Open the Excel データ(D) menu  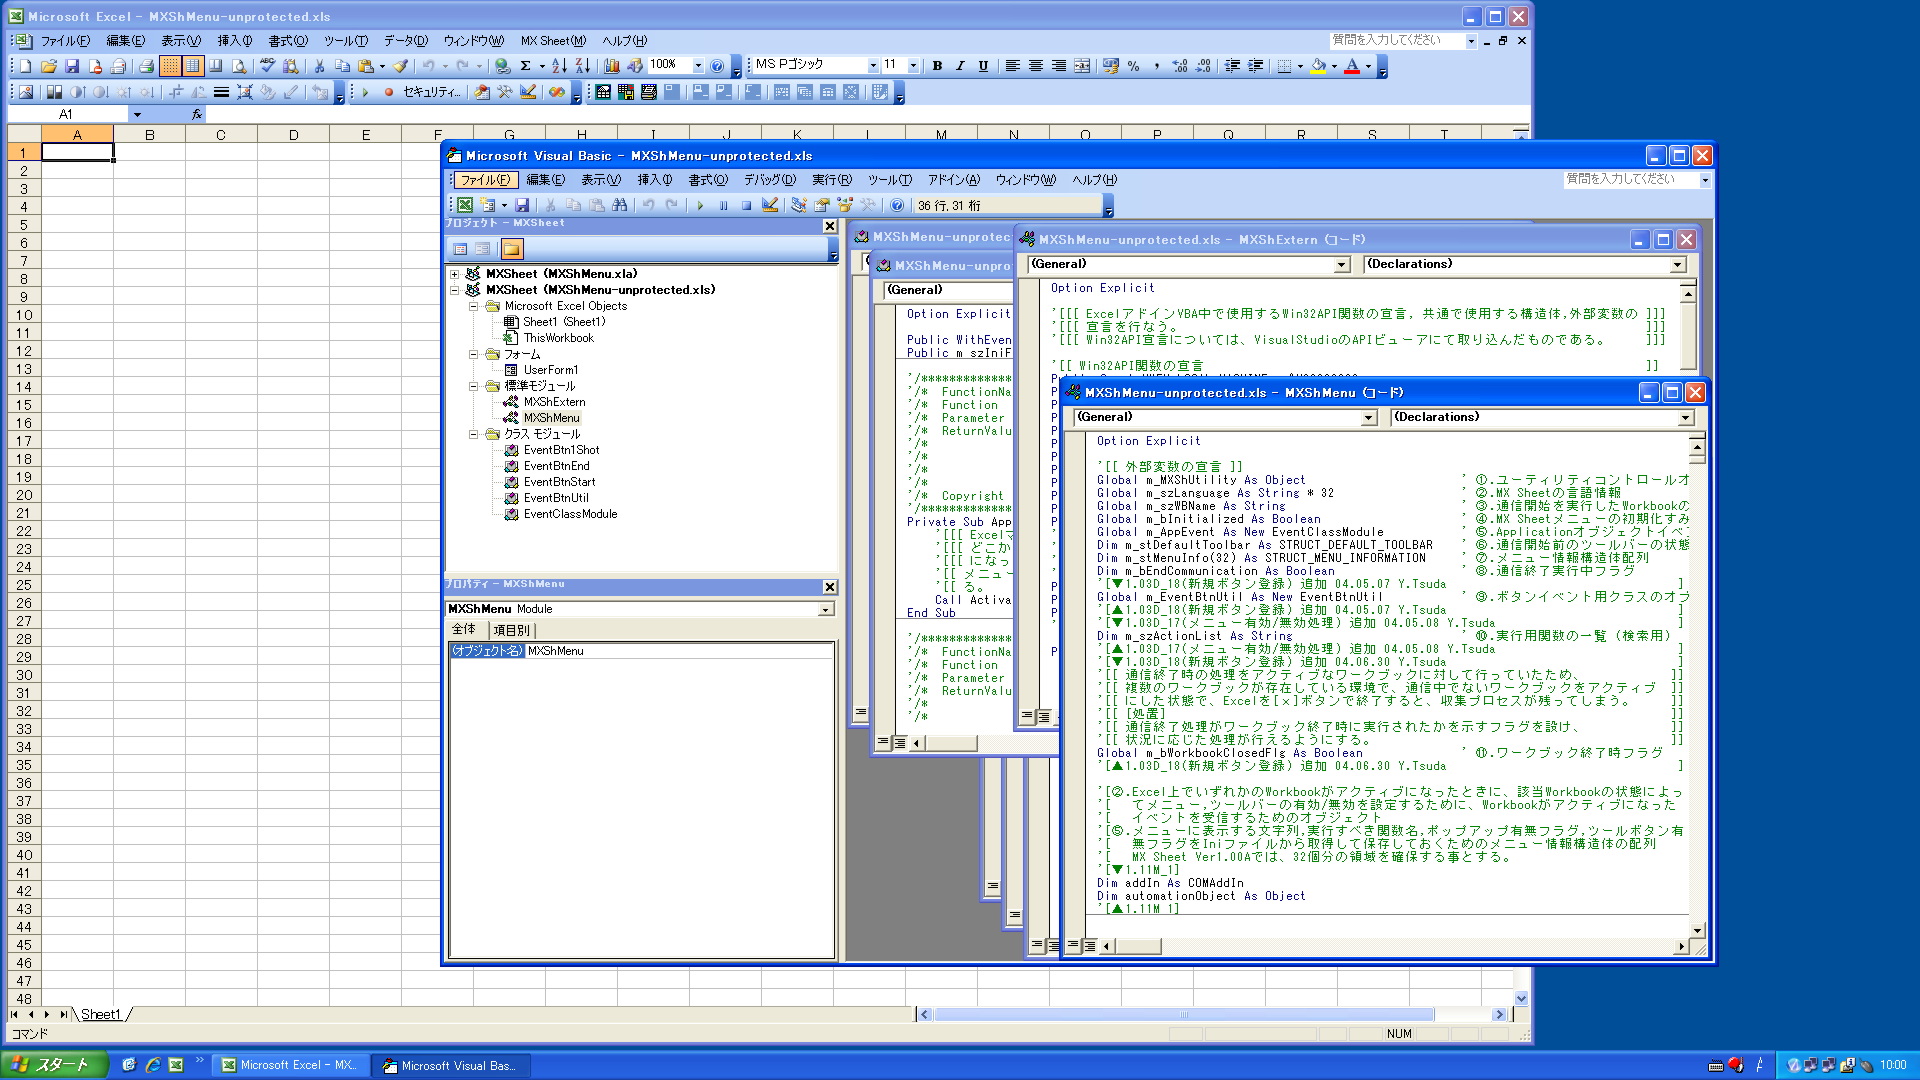tap(405, 41)
